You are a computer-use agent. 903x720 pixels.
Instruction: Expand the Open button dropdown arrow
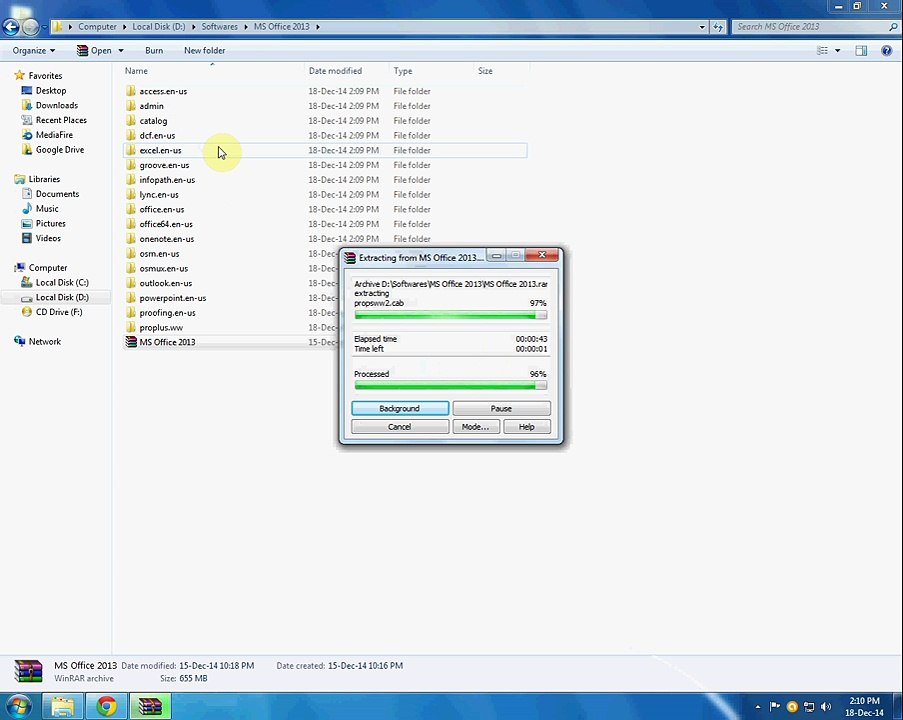click(121, 51)
